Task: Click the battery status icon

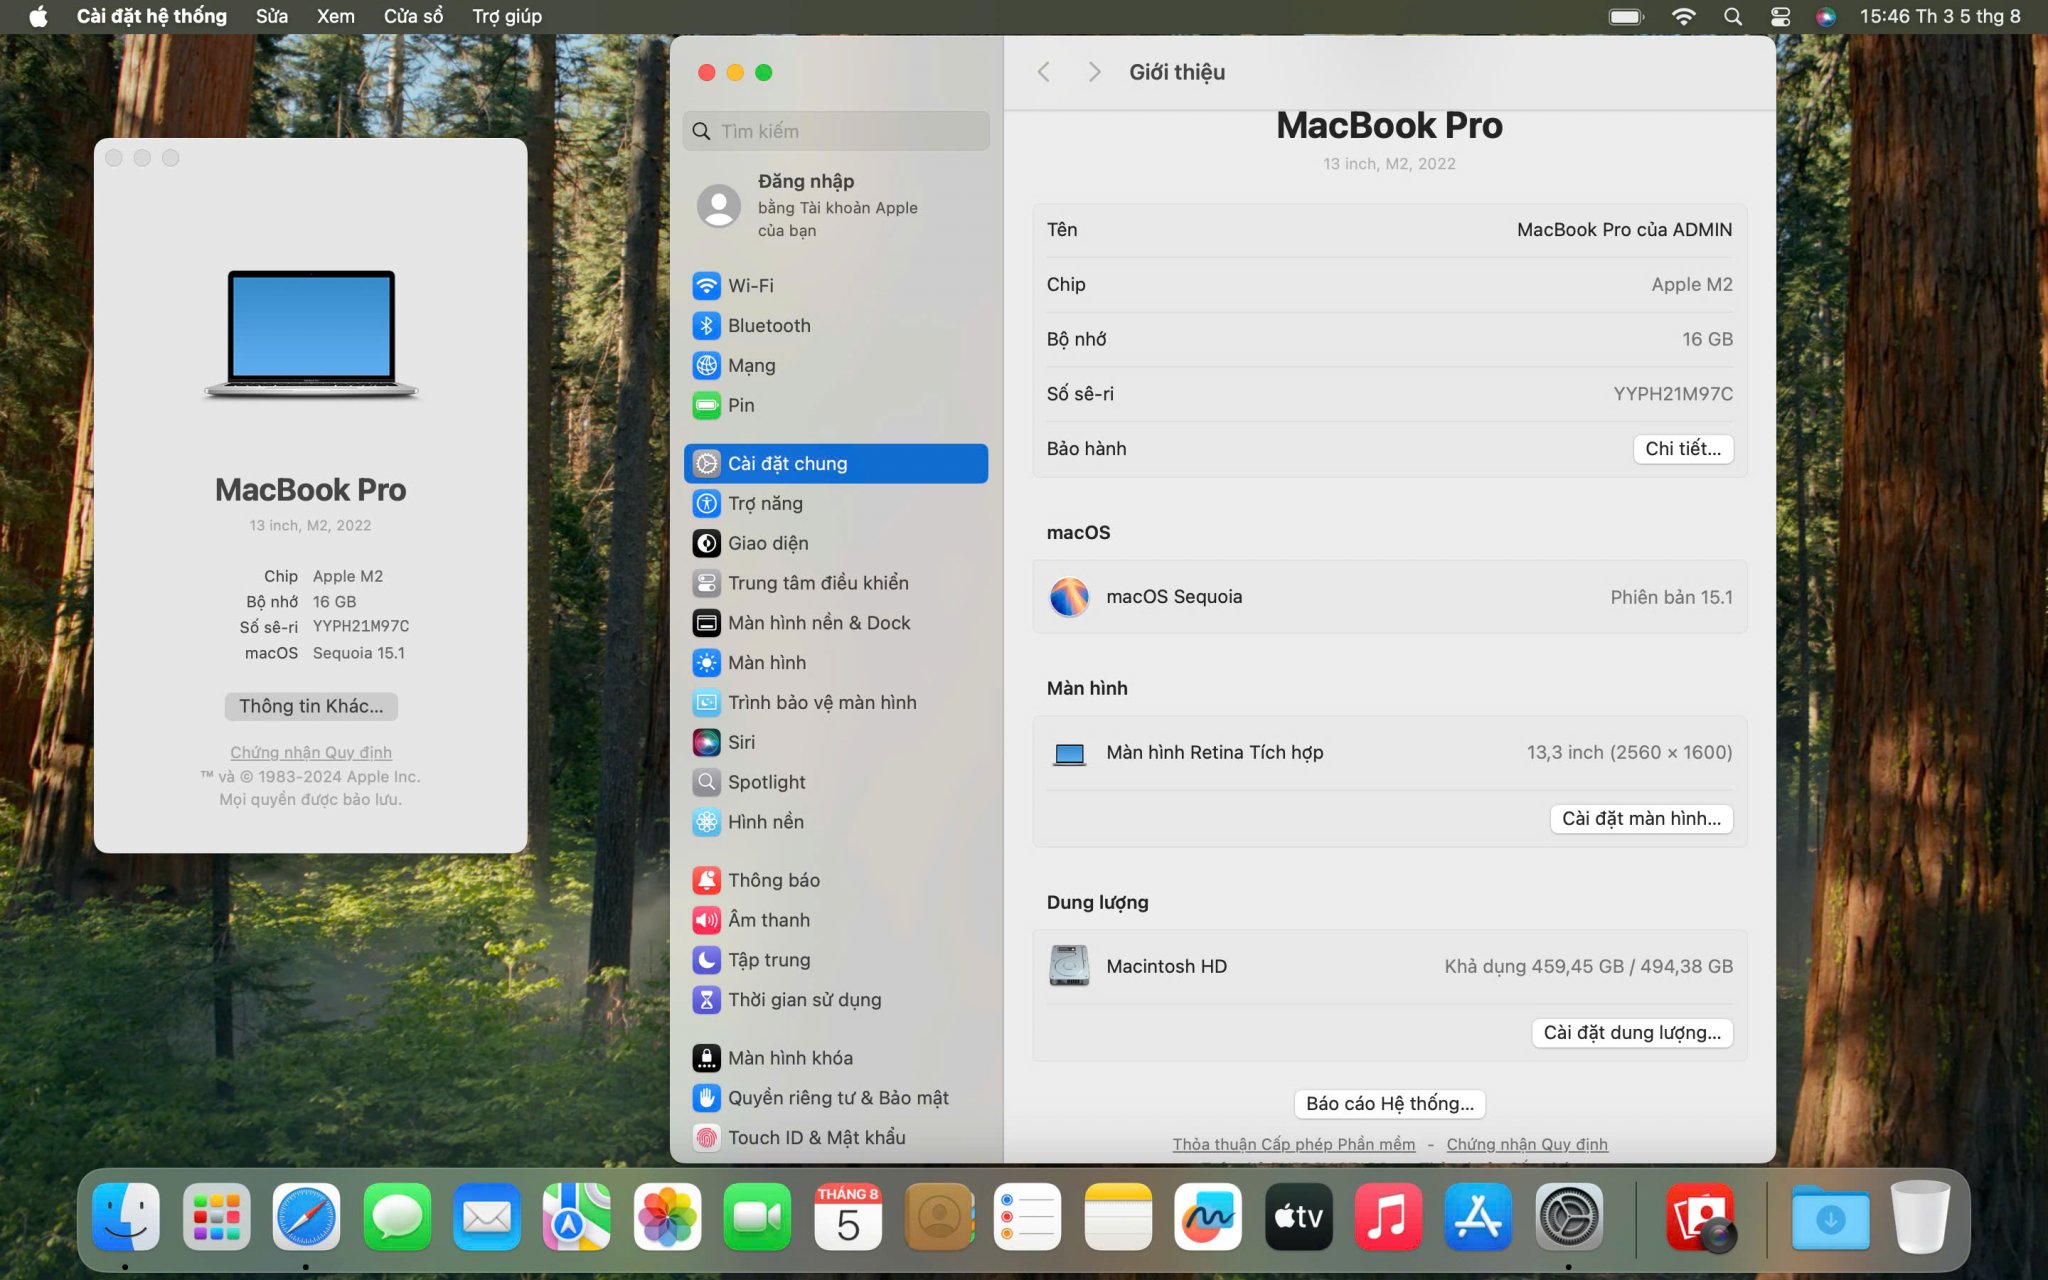Action: point(1627,16)
